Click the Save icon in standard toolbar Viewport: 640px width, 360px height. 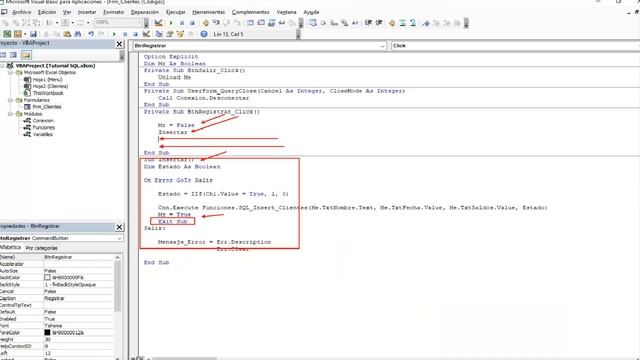[x=33, y=34]
